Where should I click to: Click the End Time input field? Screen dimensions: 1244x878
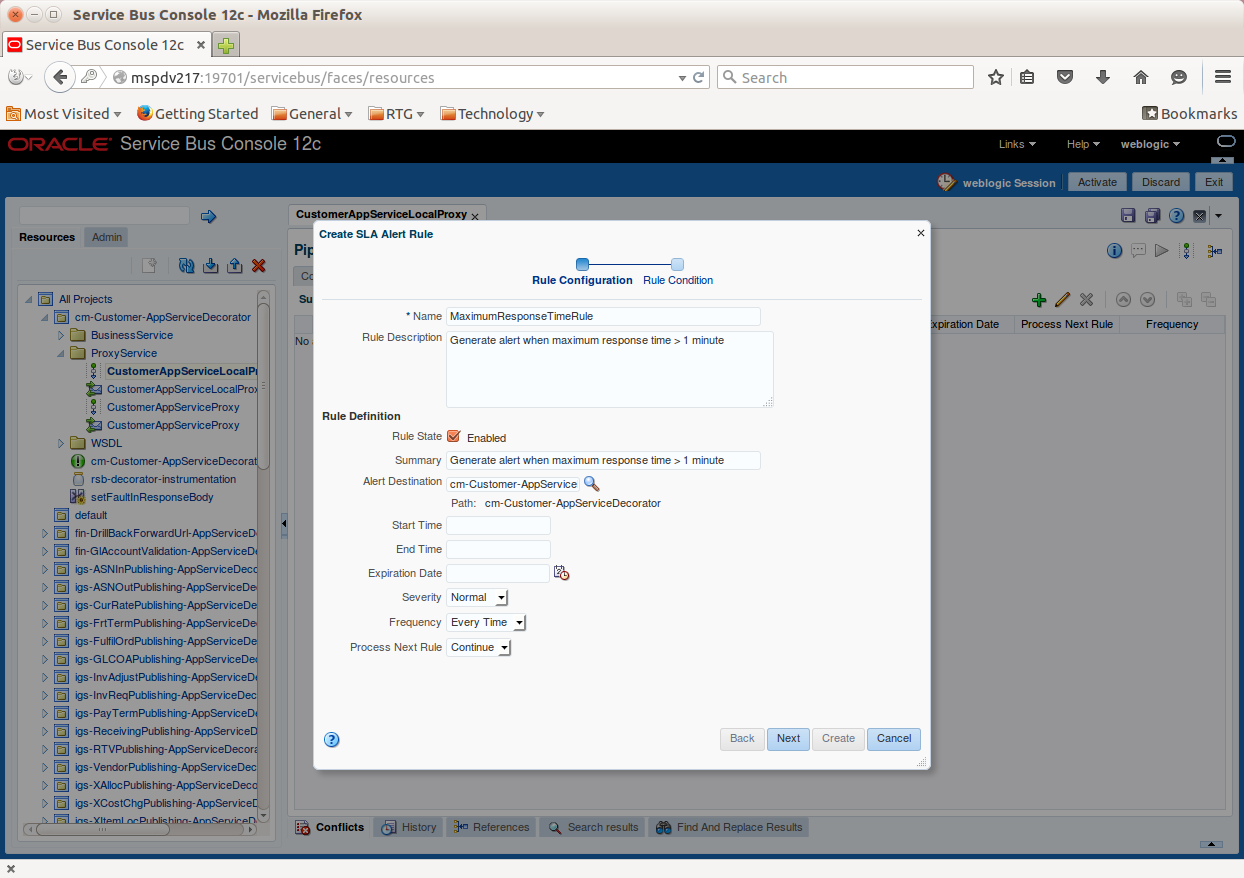498,549
